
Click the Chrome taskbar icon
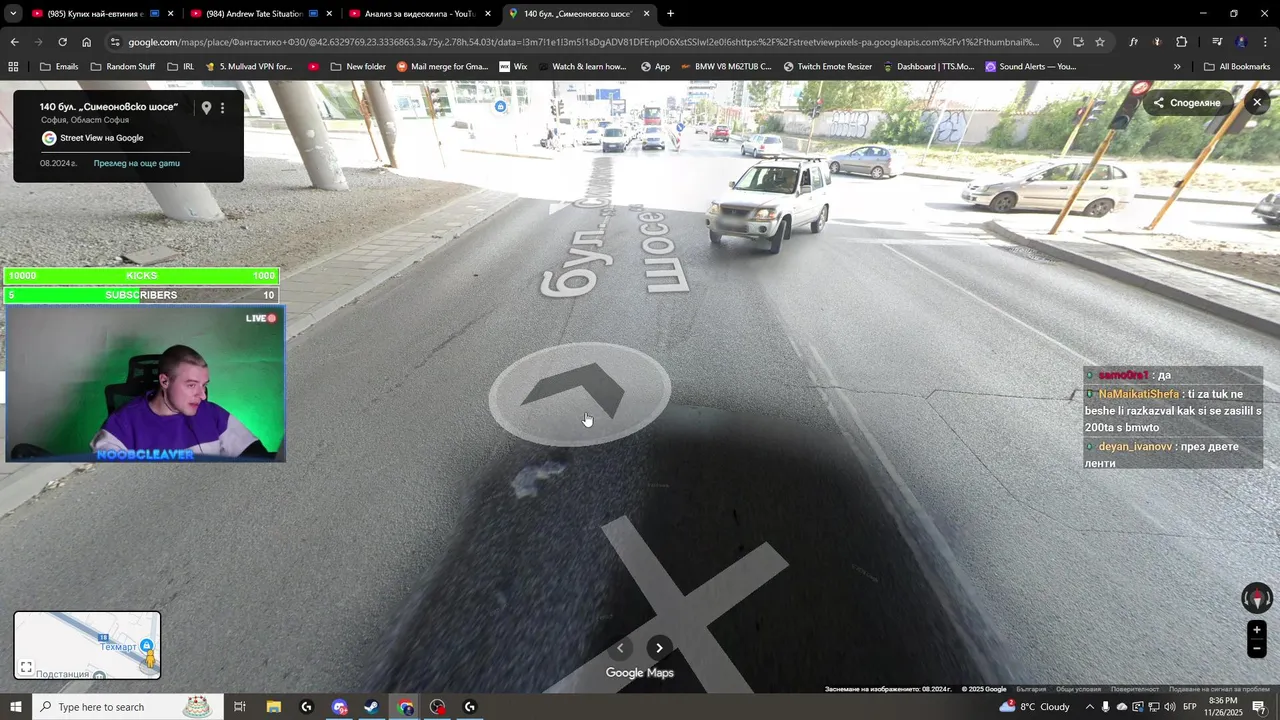405,707
